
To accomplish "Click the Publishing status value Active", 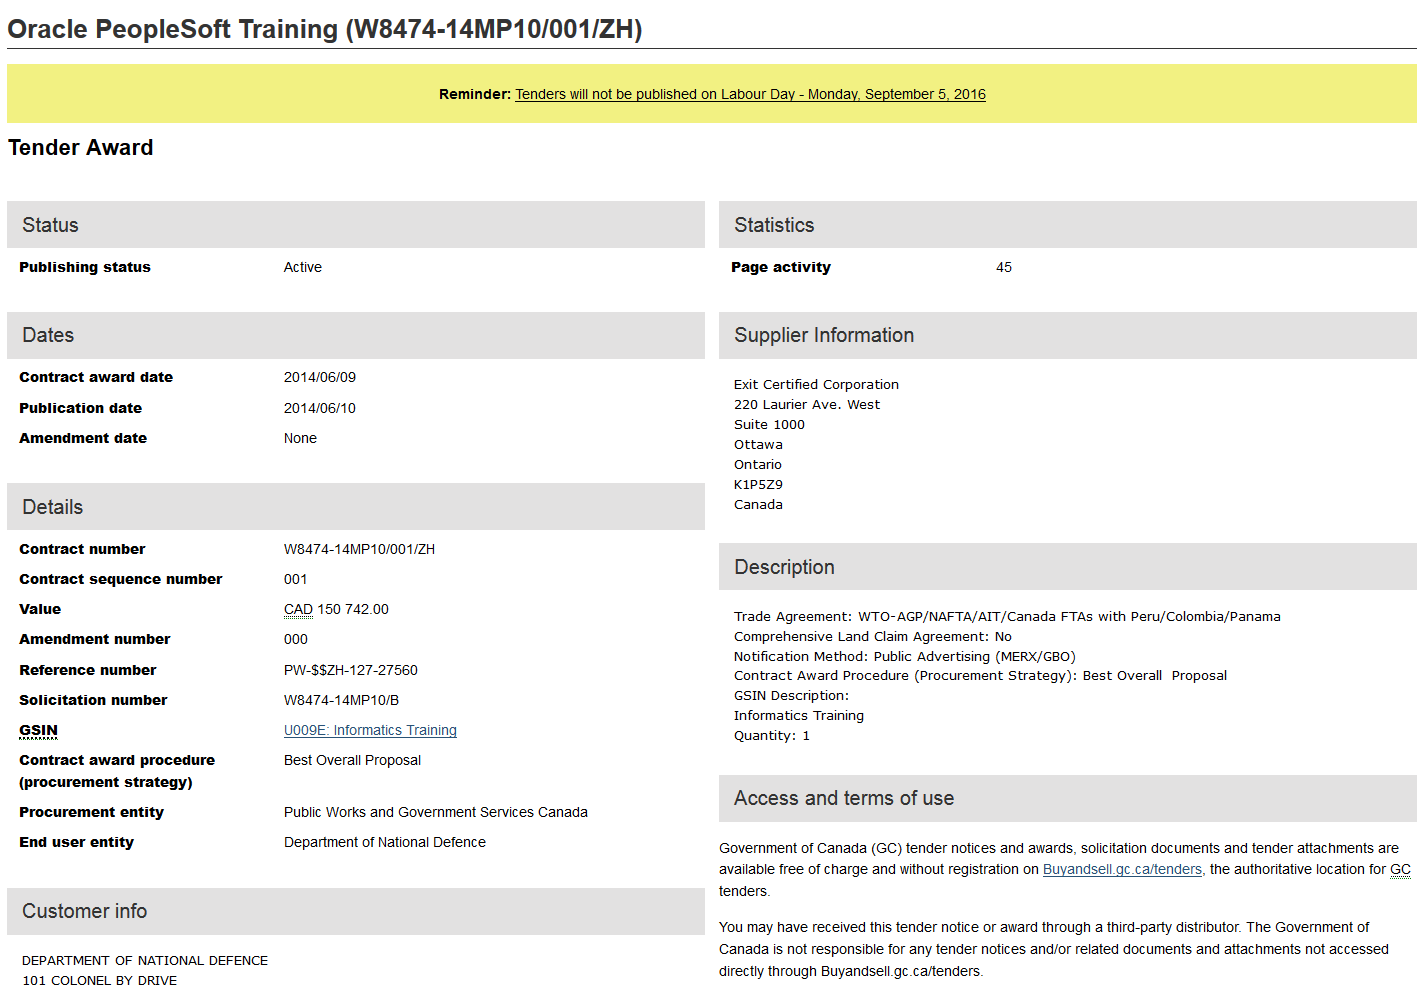I will [x=303, y=267].
